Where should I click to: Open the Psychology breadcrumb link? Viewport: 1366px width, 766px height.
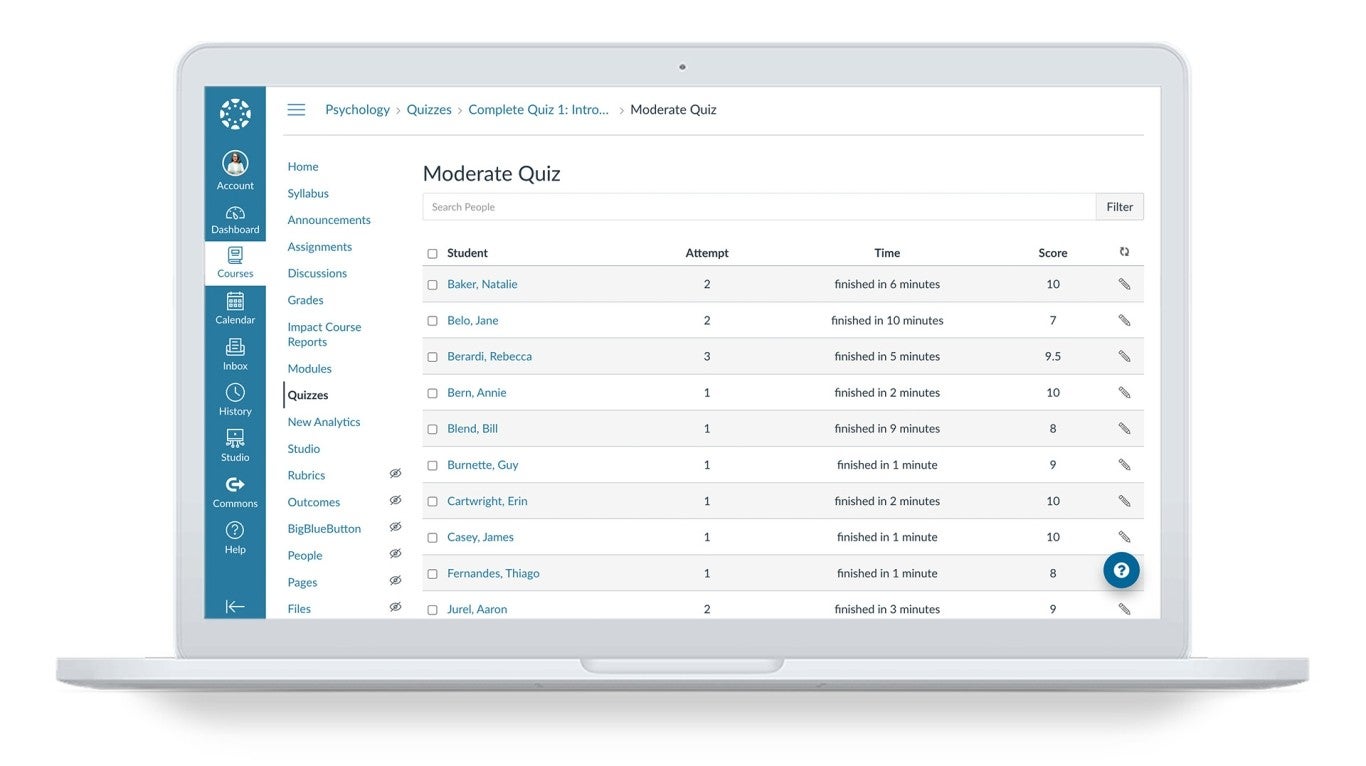[357, 110]
